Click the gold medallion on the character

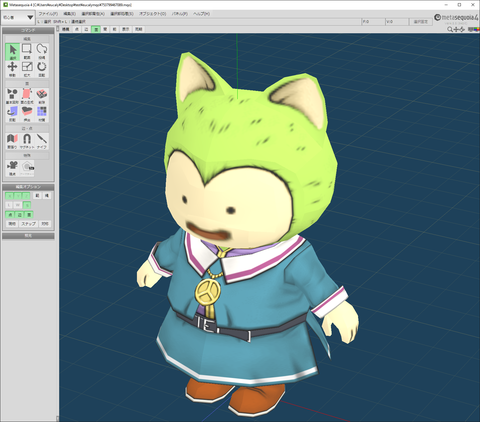pos(208,293)
